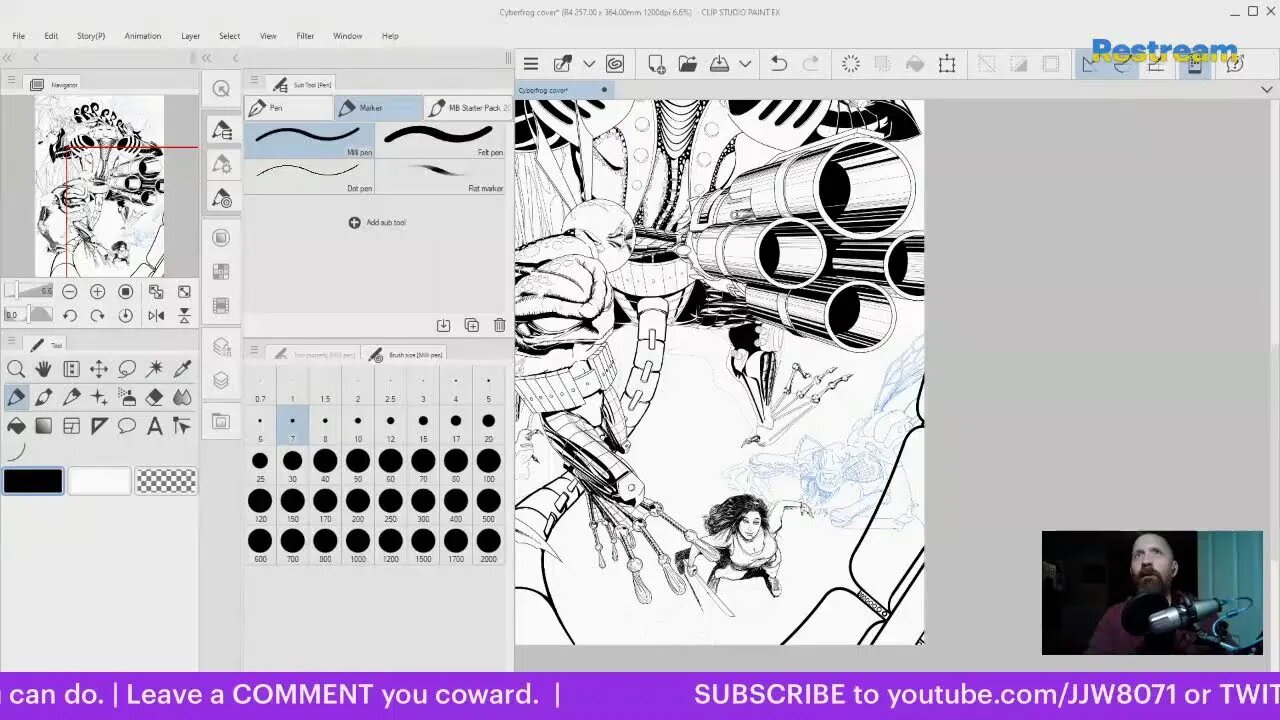Open the Window menu
Image resolution: width=1280 pixels, height=720 pixels.
(x=348, y=36)
